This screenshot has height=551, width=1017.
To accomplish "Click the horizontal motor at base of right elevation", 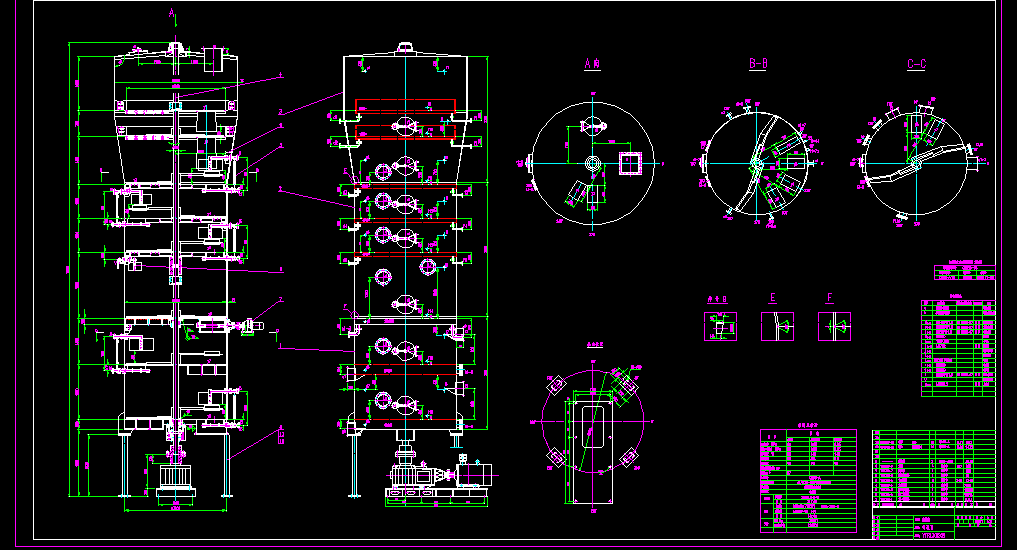I will pos(474,473).
